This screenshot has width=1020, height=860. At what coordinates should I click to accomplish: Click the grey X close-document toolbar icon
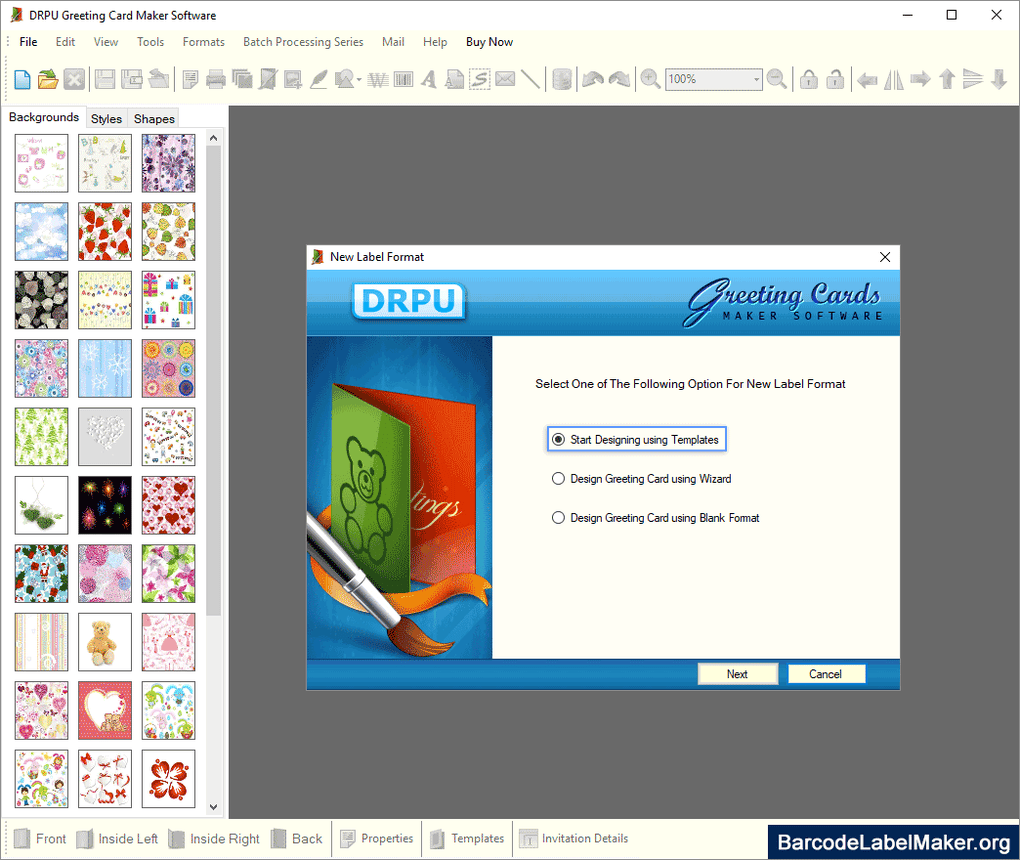pyautogui.click(x=74, y=79)
